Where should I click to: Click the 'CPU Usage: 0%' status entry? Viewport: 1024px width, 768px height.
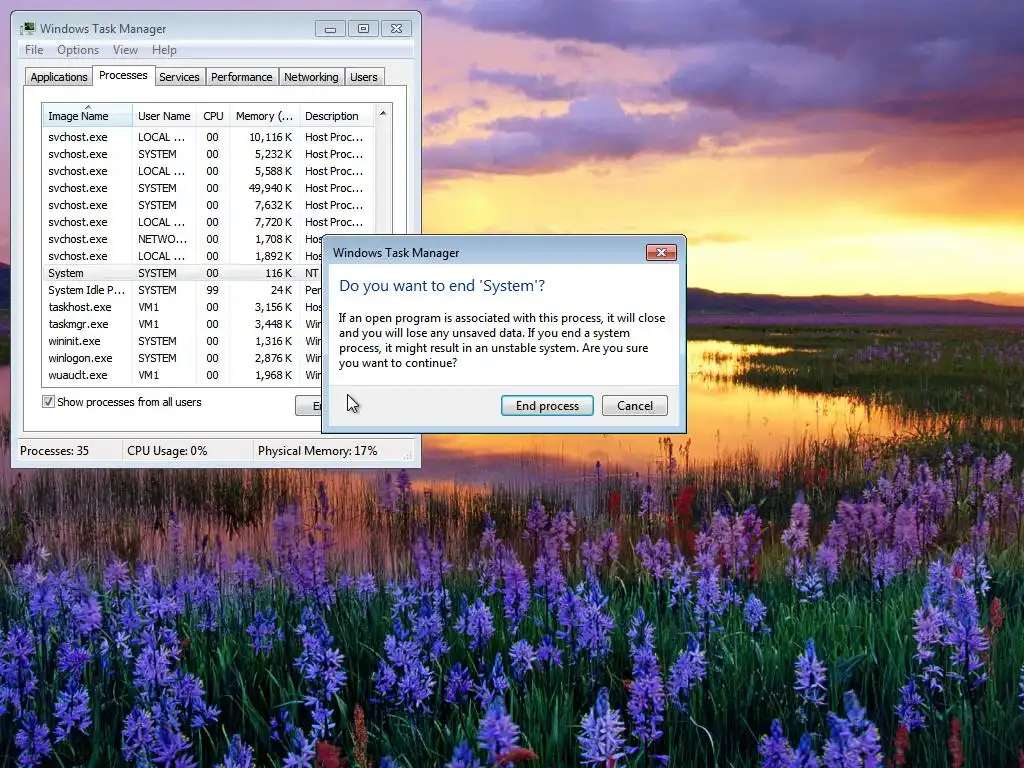tap(167, 451)
